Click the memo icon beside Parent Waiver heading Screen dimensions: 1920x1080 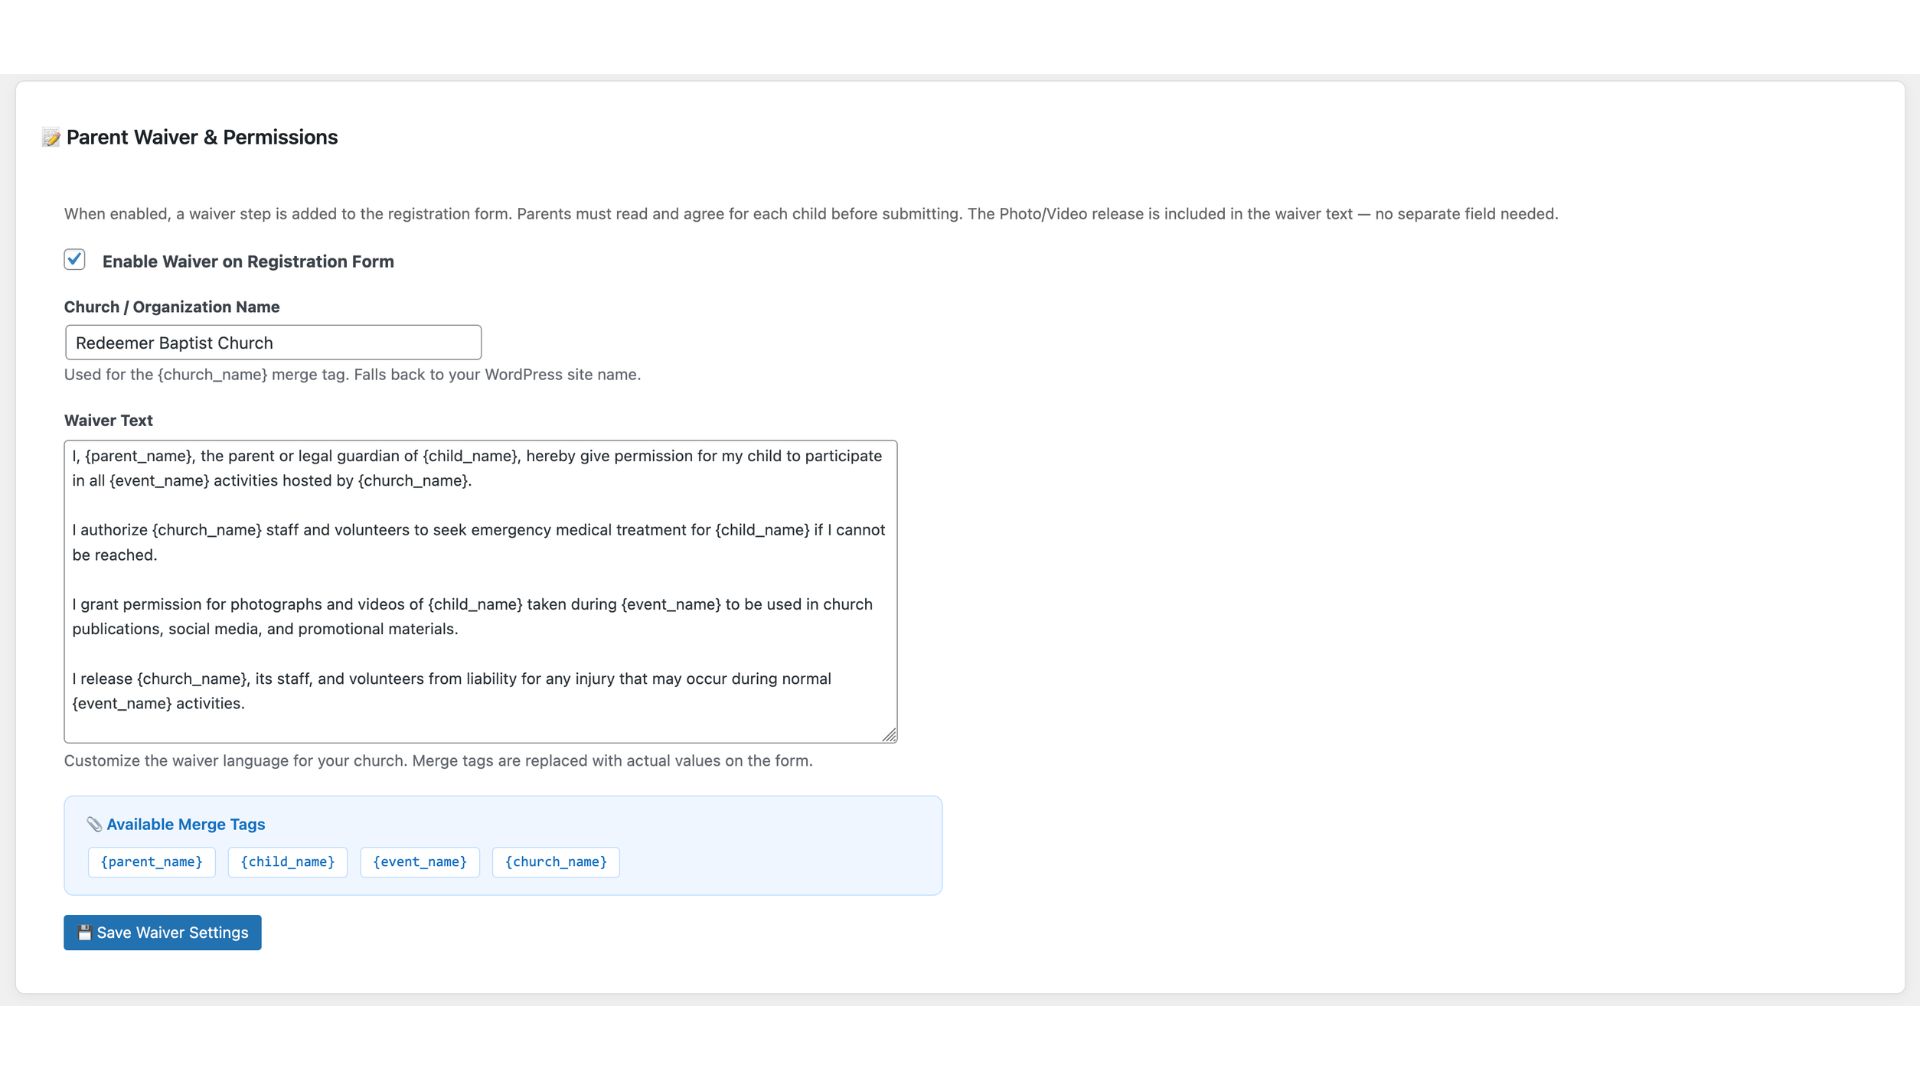(51, 138)
